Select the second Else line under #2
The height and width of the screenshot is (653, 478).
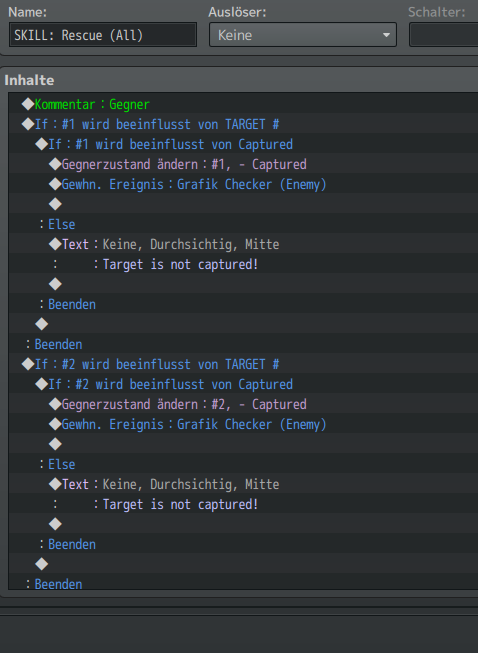243,464
